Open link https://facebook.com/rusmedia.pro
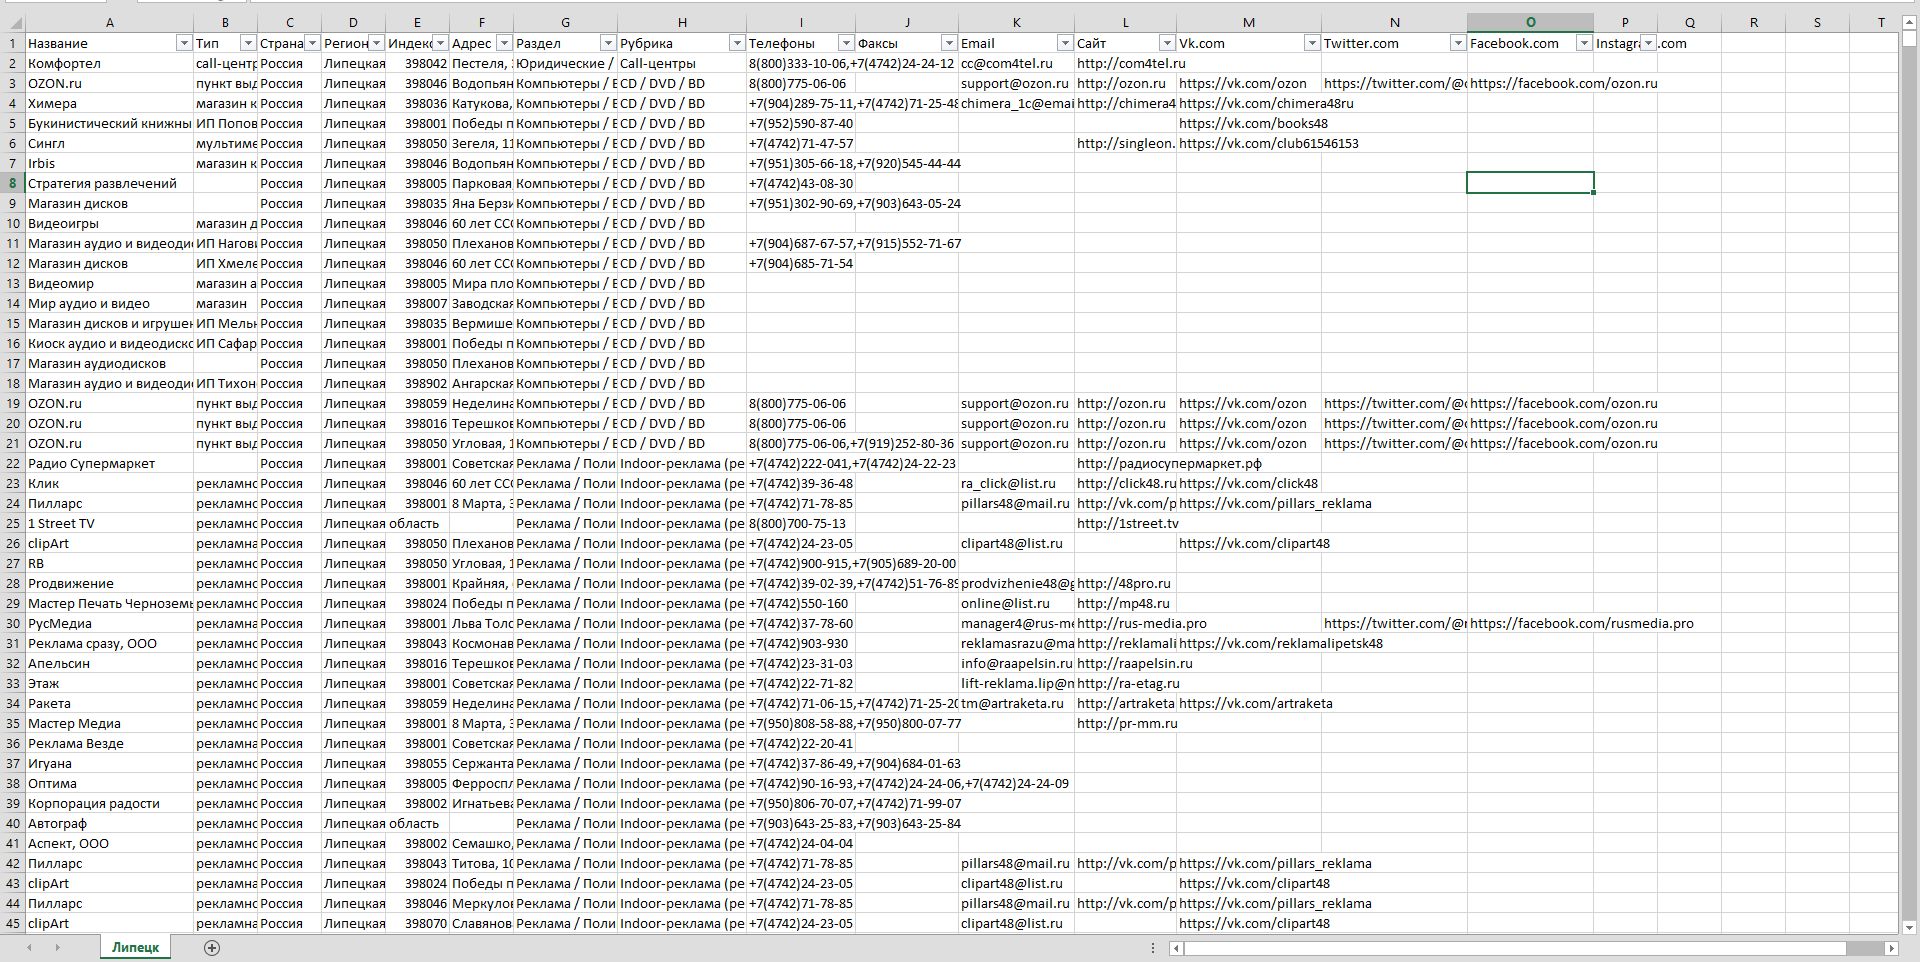Viewport: 1920px width, 962px height. click(1581, 623)
